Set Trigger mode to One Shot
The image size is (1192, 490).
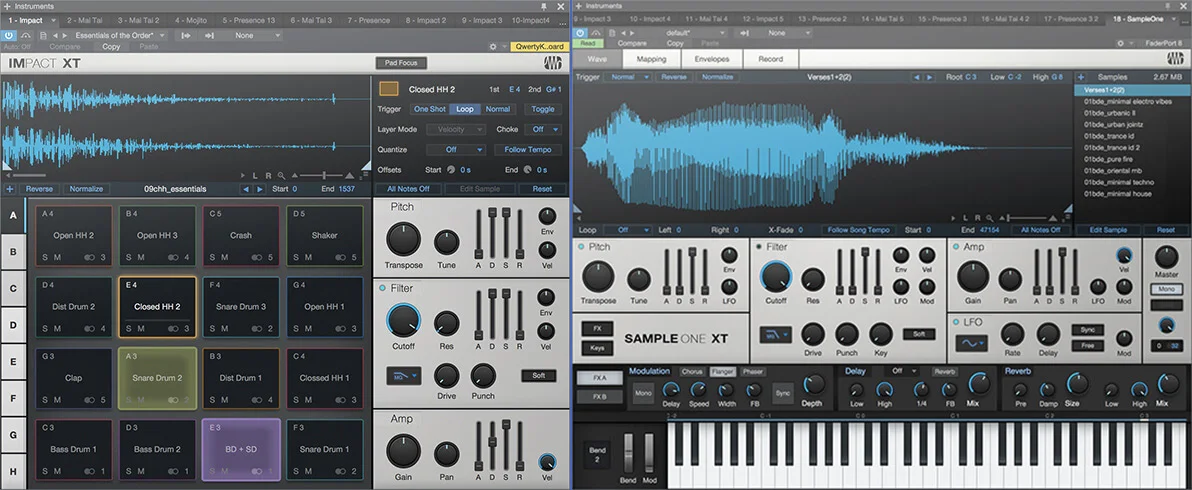point(430,109)
